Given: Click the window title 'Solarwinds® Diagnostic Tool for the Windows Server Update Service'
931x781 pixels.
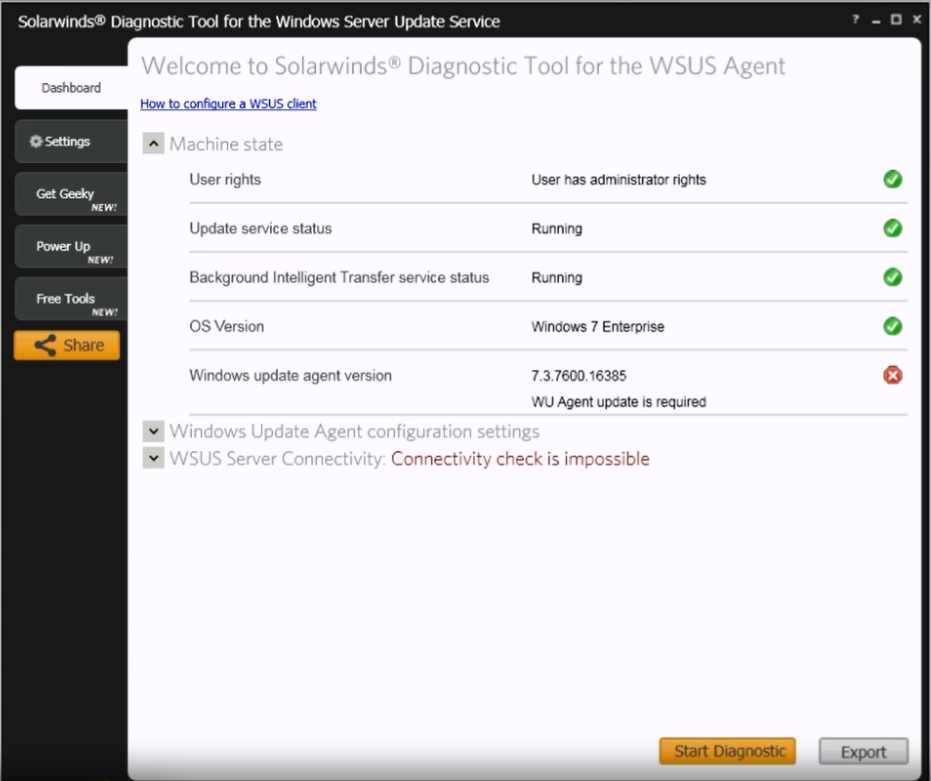Looking at the screenshot, I should point(259,21).
